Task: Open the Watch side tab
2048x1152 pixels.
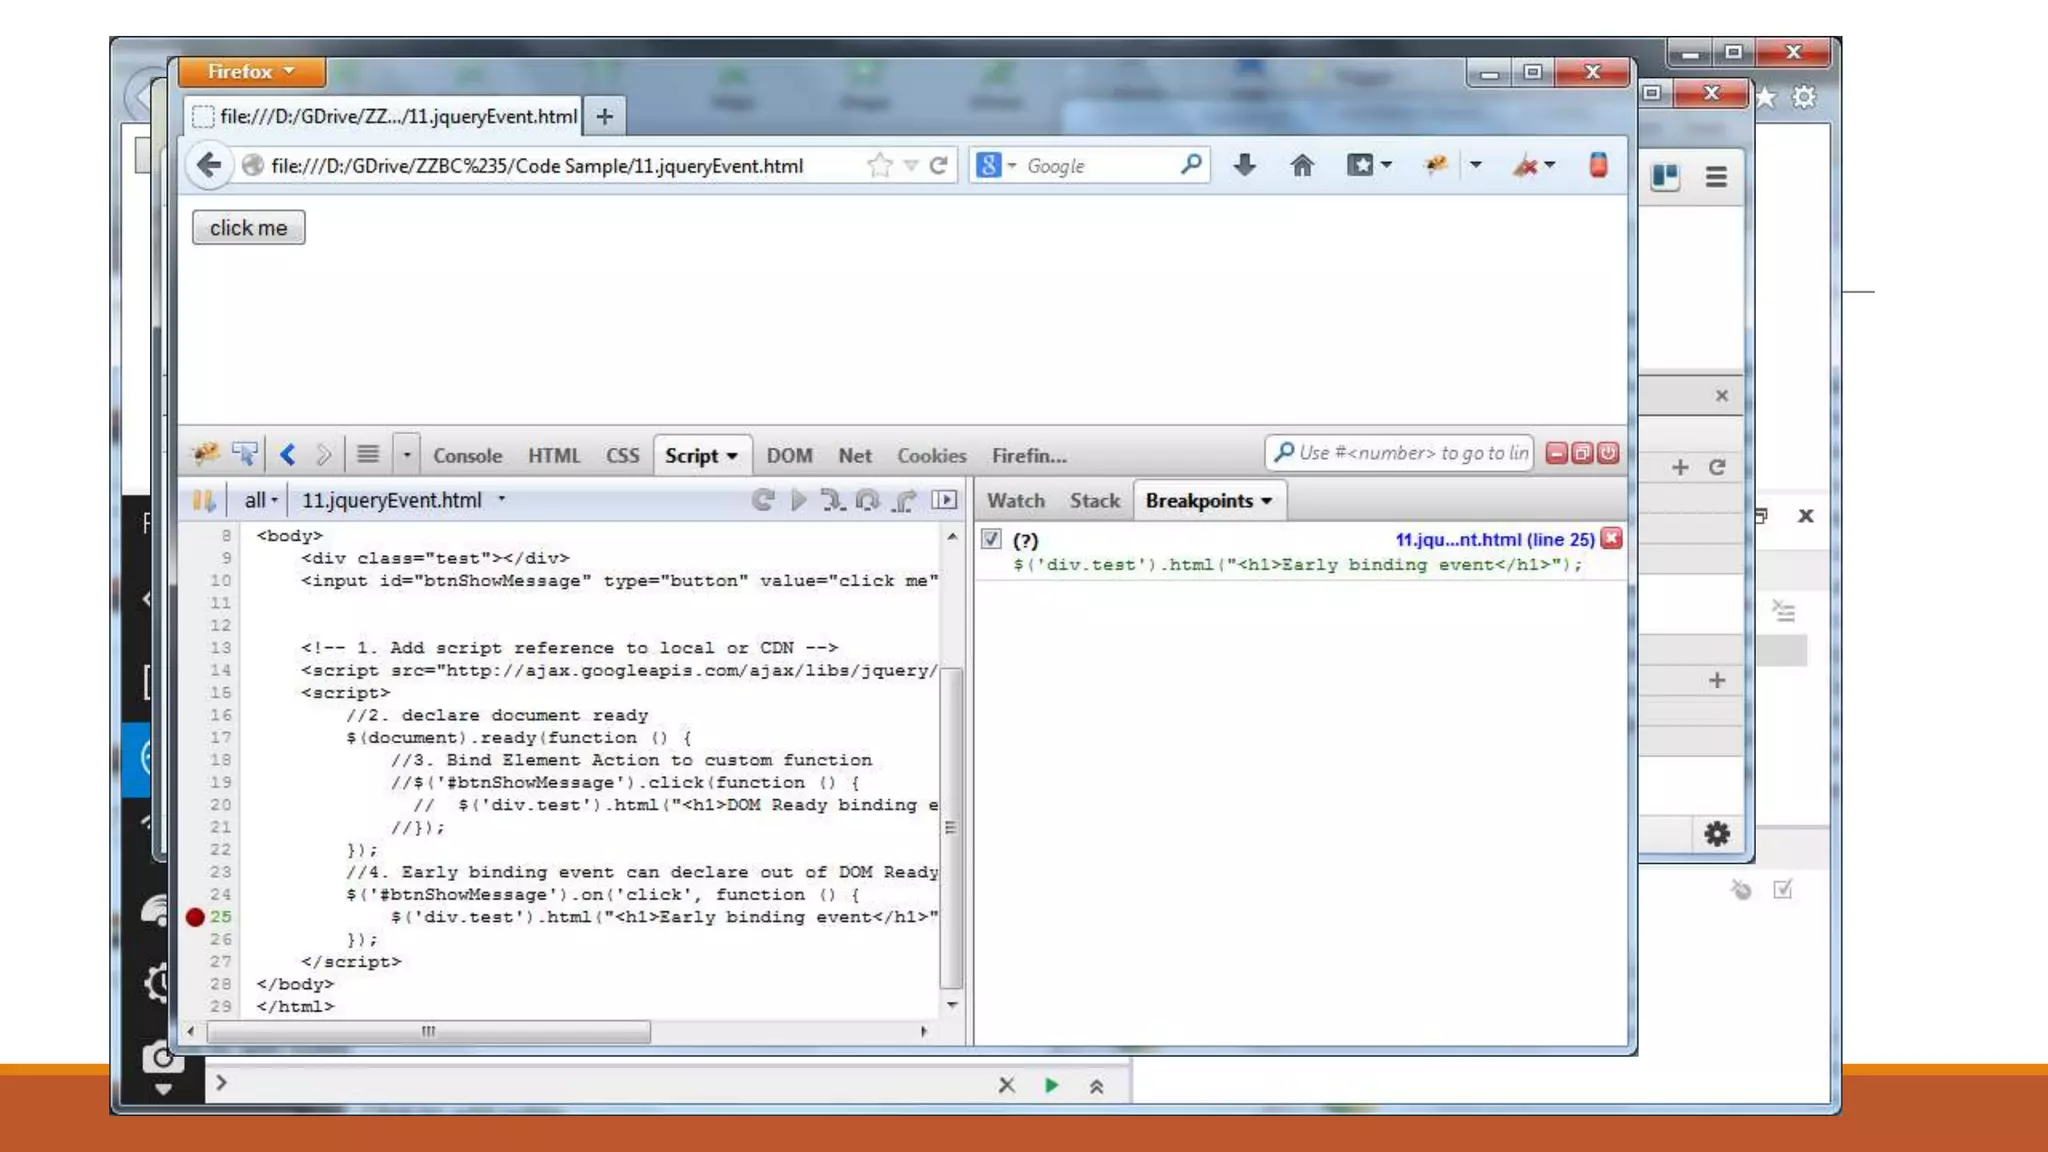Action: pyautogui.click(x=1016, y=500)
